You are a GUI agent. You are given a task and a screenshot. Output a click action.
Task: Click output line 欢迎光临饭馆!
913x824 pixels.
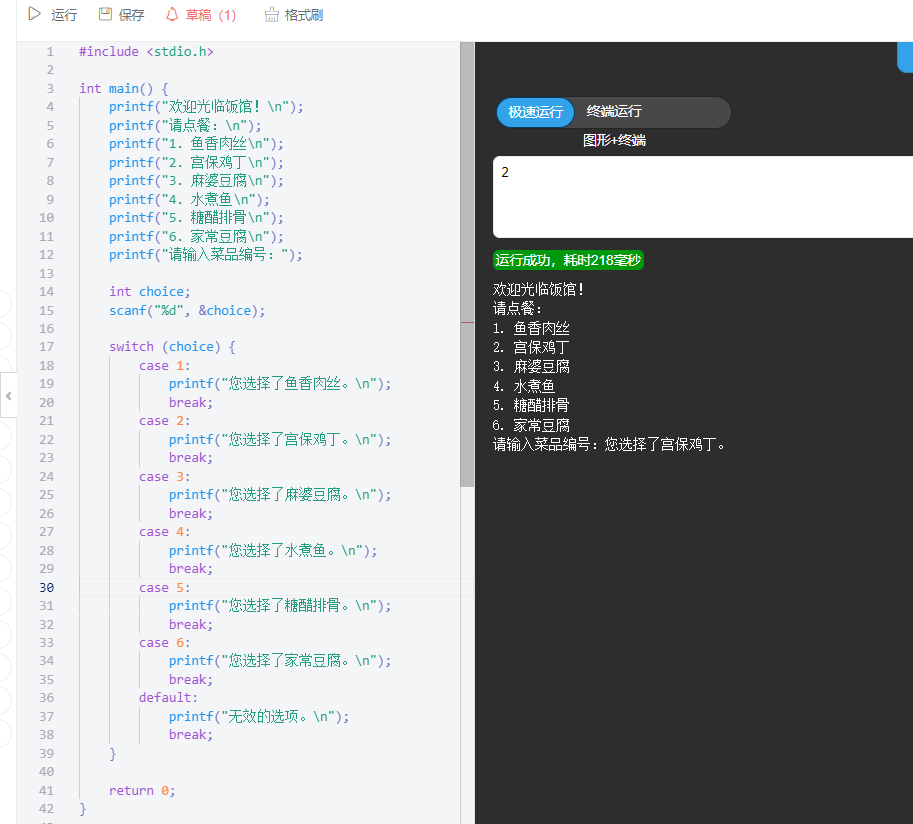point(538,289)
